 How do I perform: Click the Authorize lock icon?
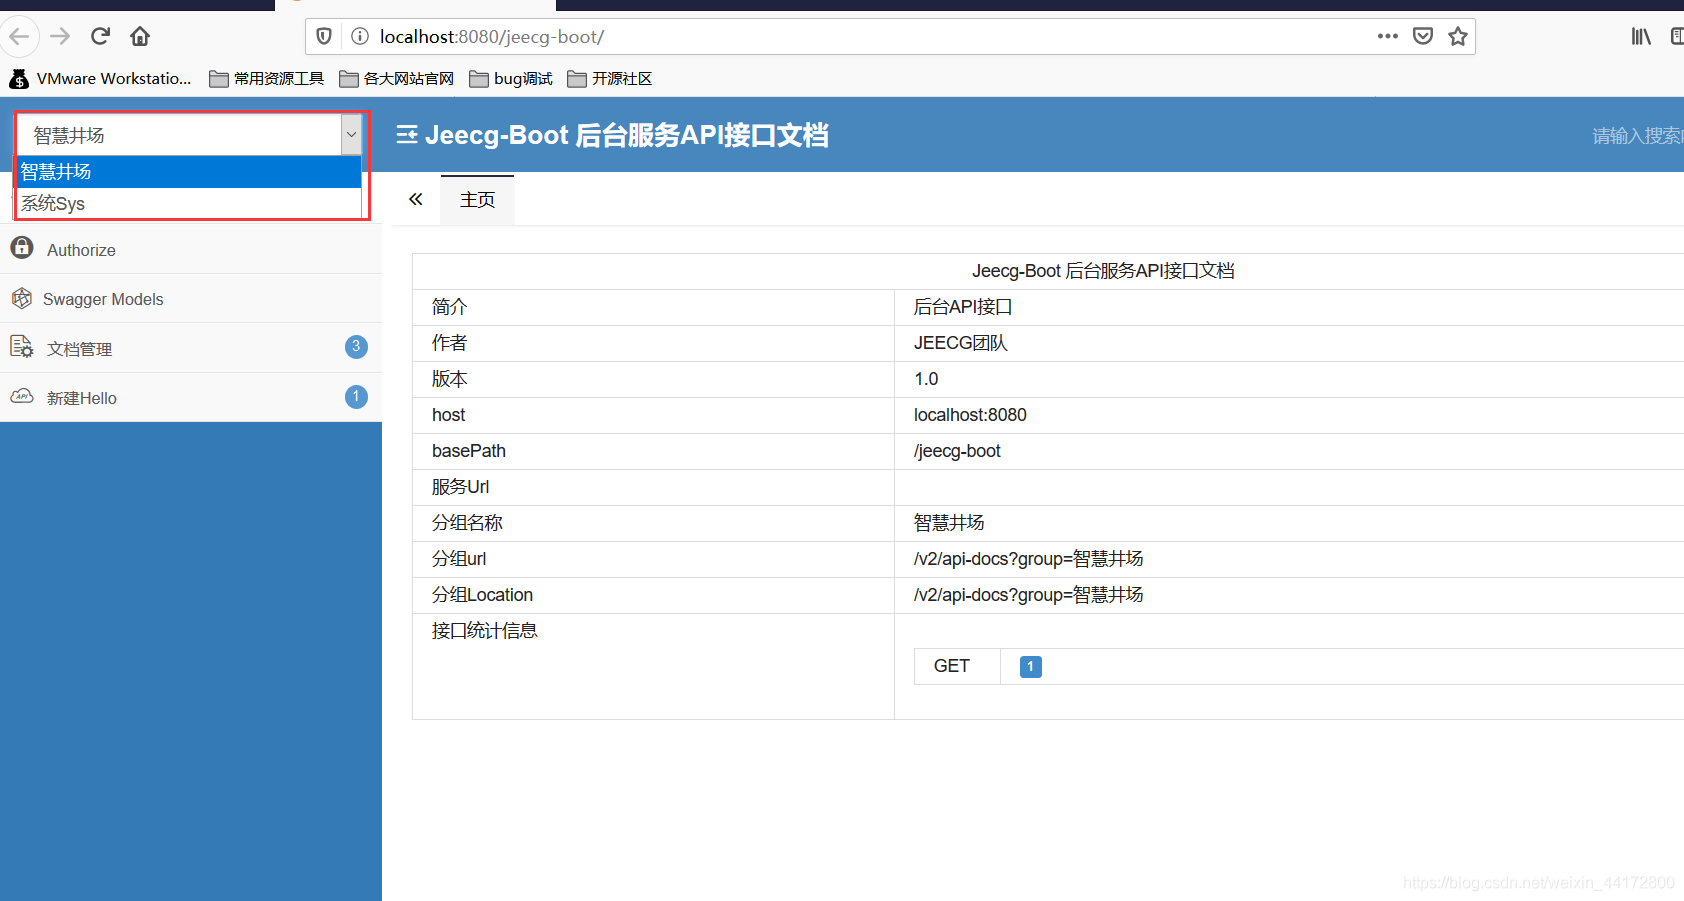[22, 247]
